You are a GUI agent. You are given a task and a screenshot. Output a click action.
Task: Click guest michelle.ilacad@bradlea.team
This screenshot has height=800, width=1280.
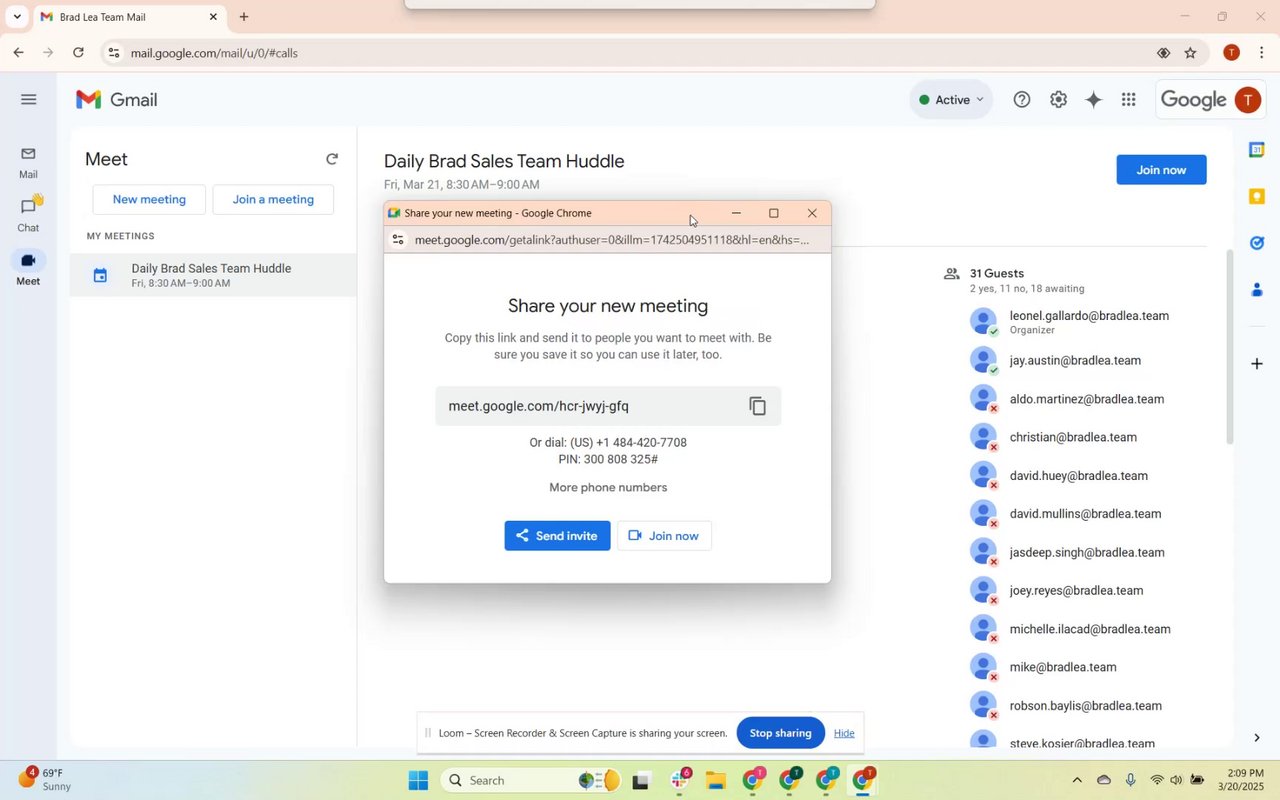(x=1089, y=629)
